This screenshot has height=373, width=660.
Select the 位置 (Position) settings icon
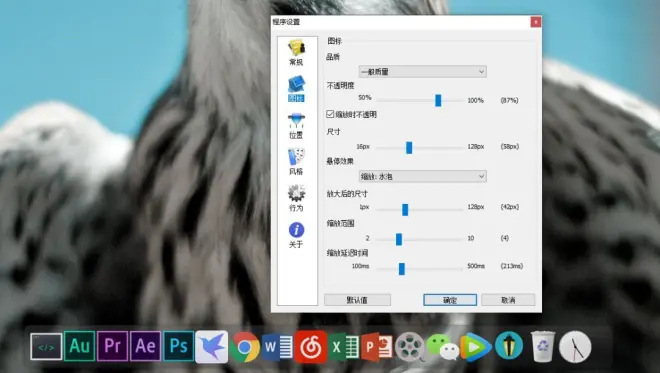[x=296, y=126]
